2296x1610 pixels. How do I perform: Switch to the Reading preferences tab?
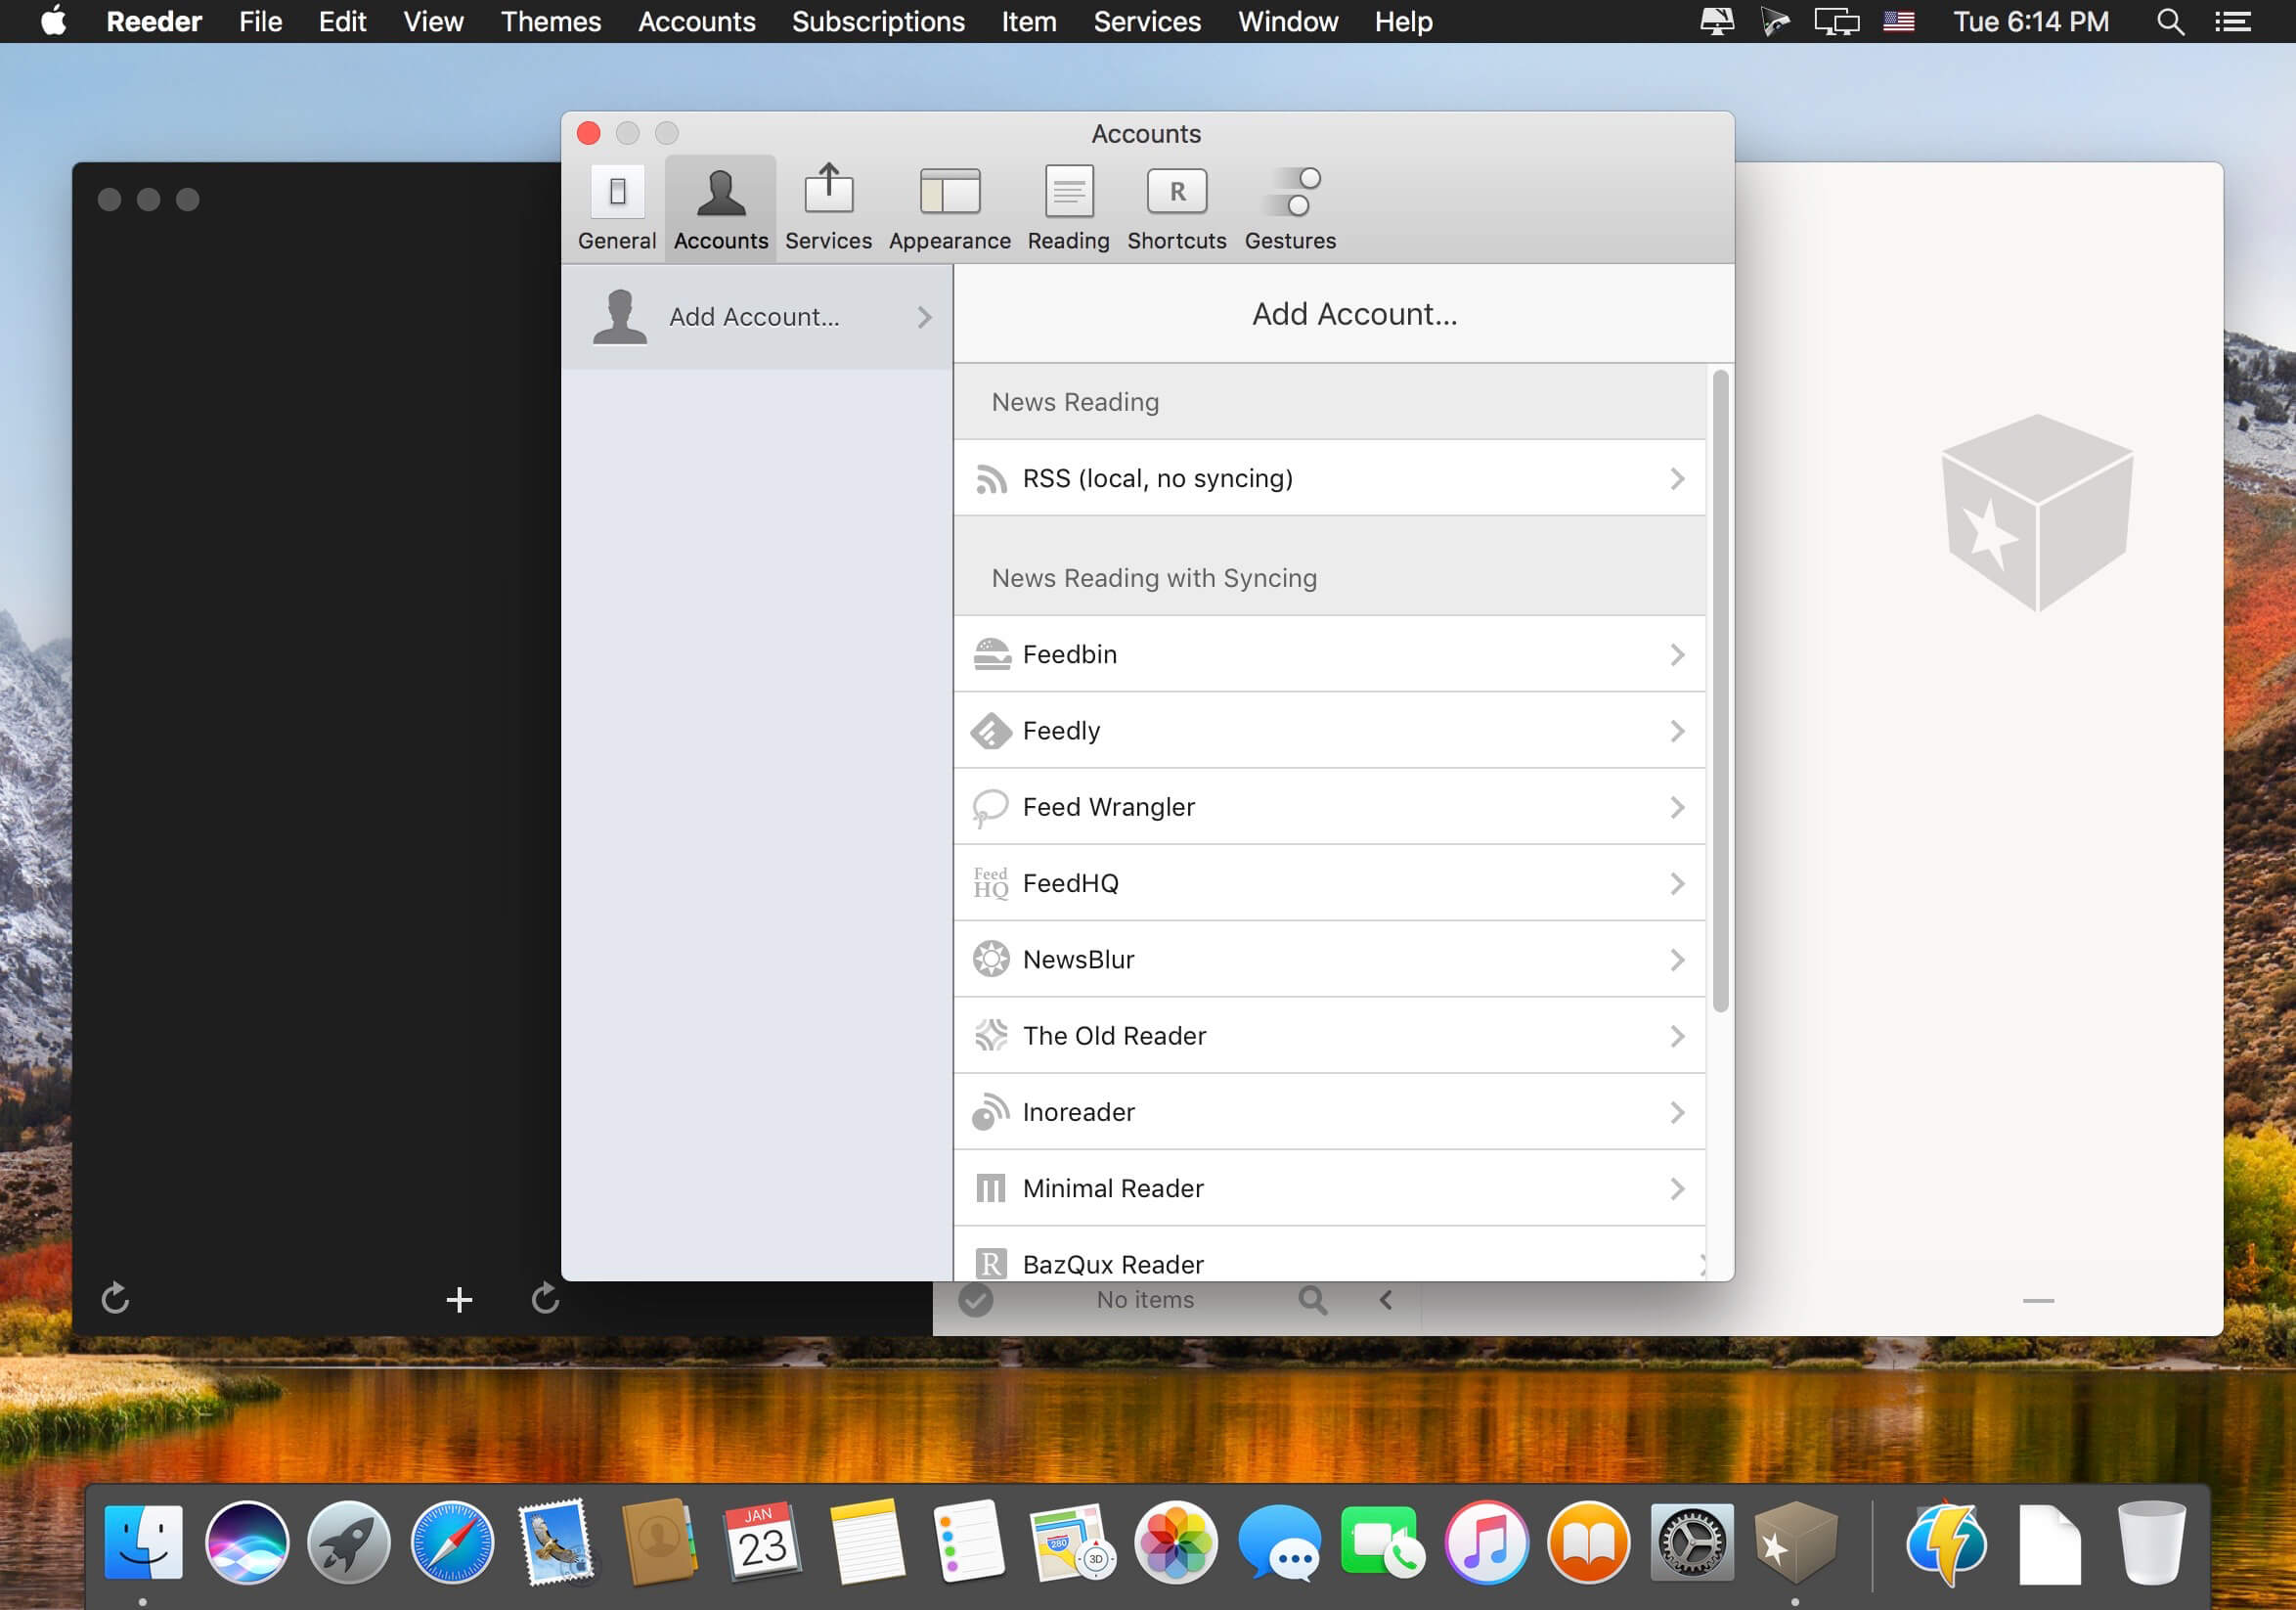click(x=1068, y=209)
